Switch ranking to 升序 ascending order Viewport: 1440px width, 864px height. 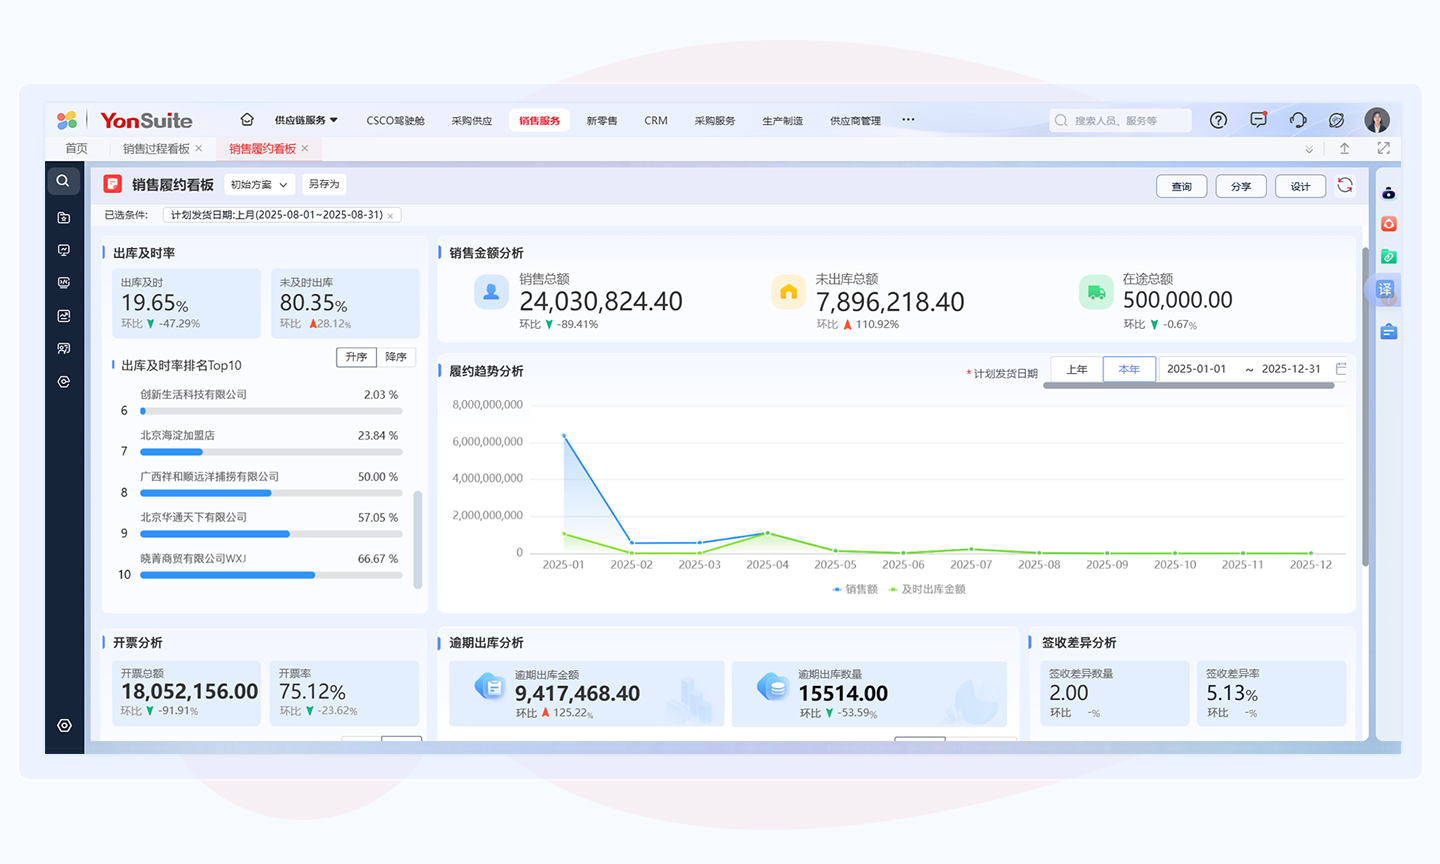356,357
